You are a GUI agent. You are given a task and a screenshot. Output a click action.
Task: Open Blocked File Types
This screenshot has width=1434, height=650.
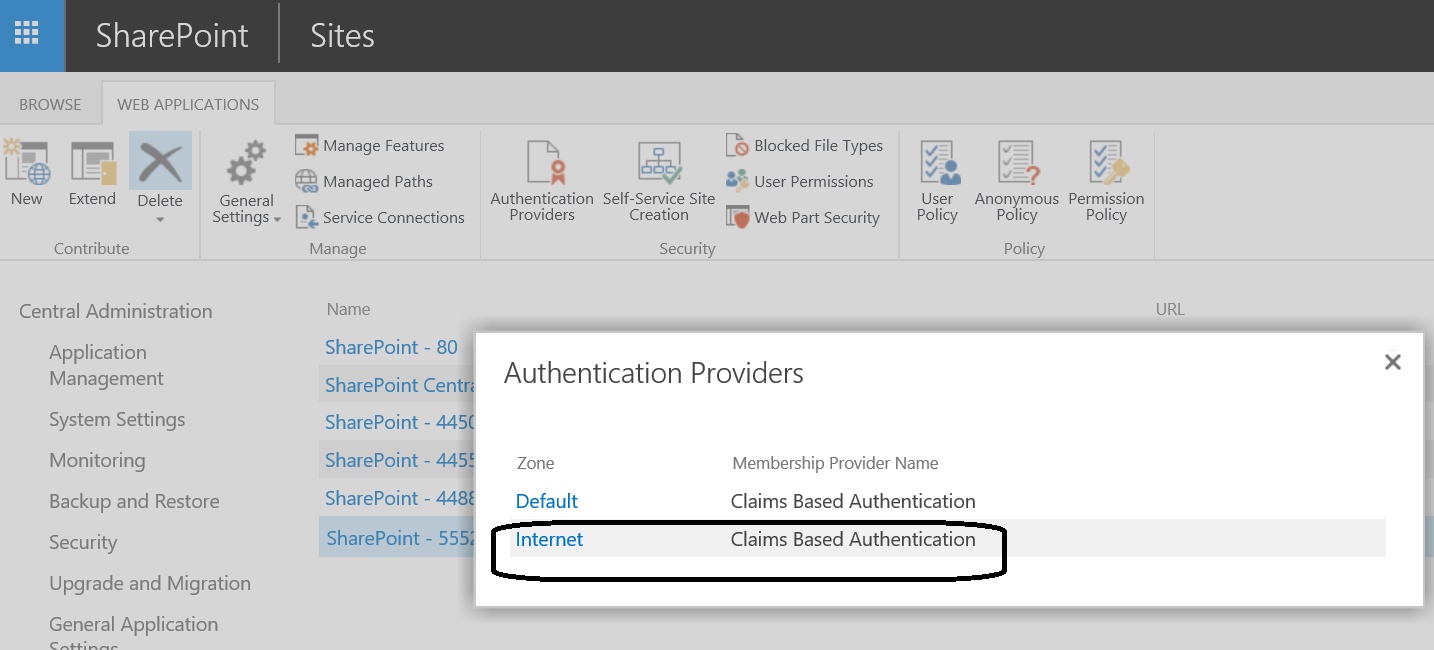click(x=738, y=145)
